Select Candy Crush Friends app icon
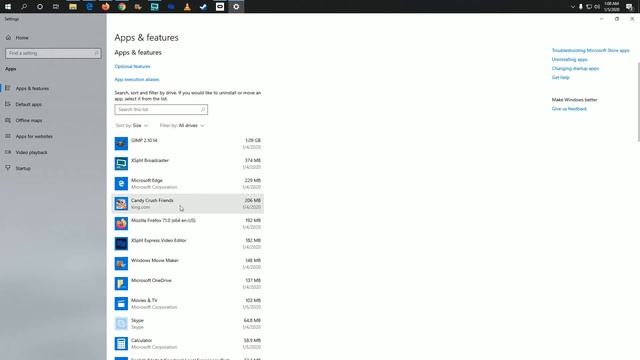 [x=121, y=204]
